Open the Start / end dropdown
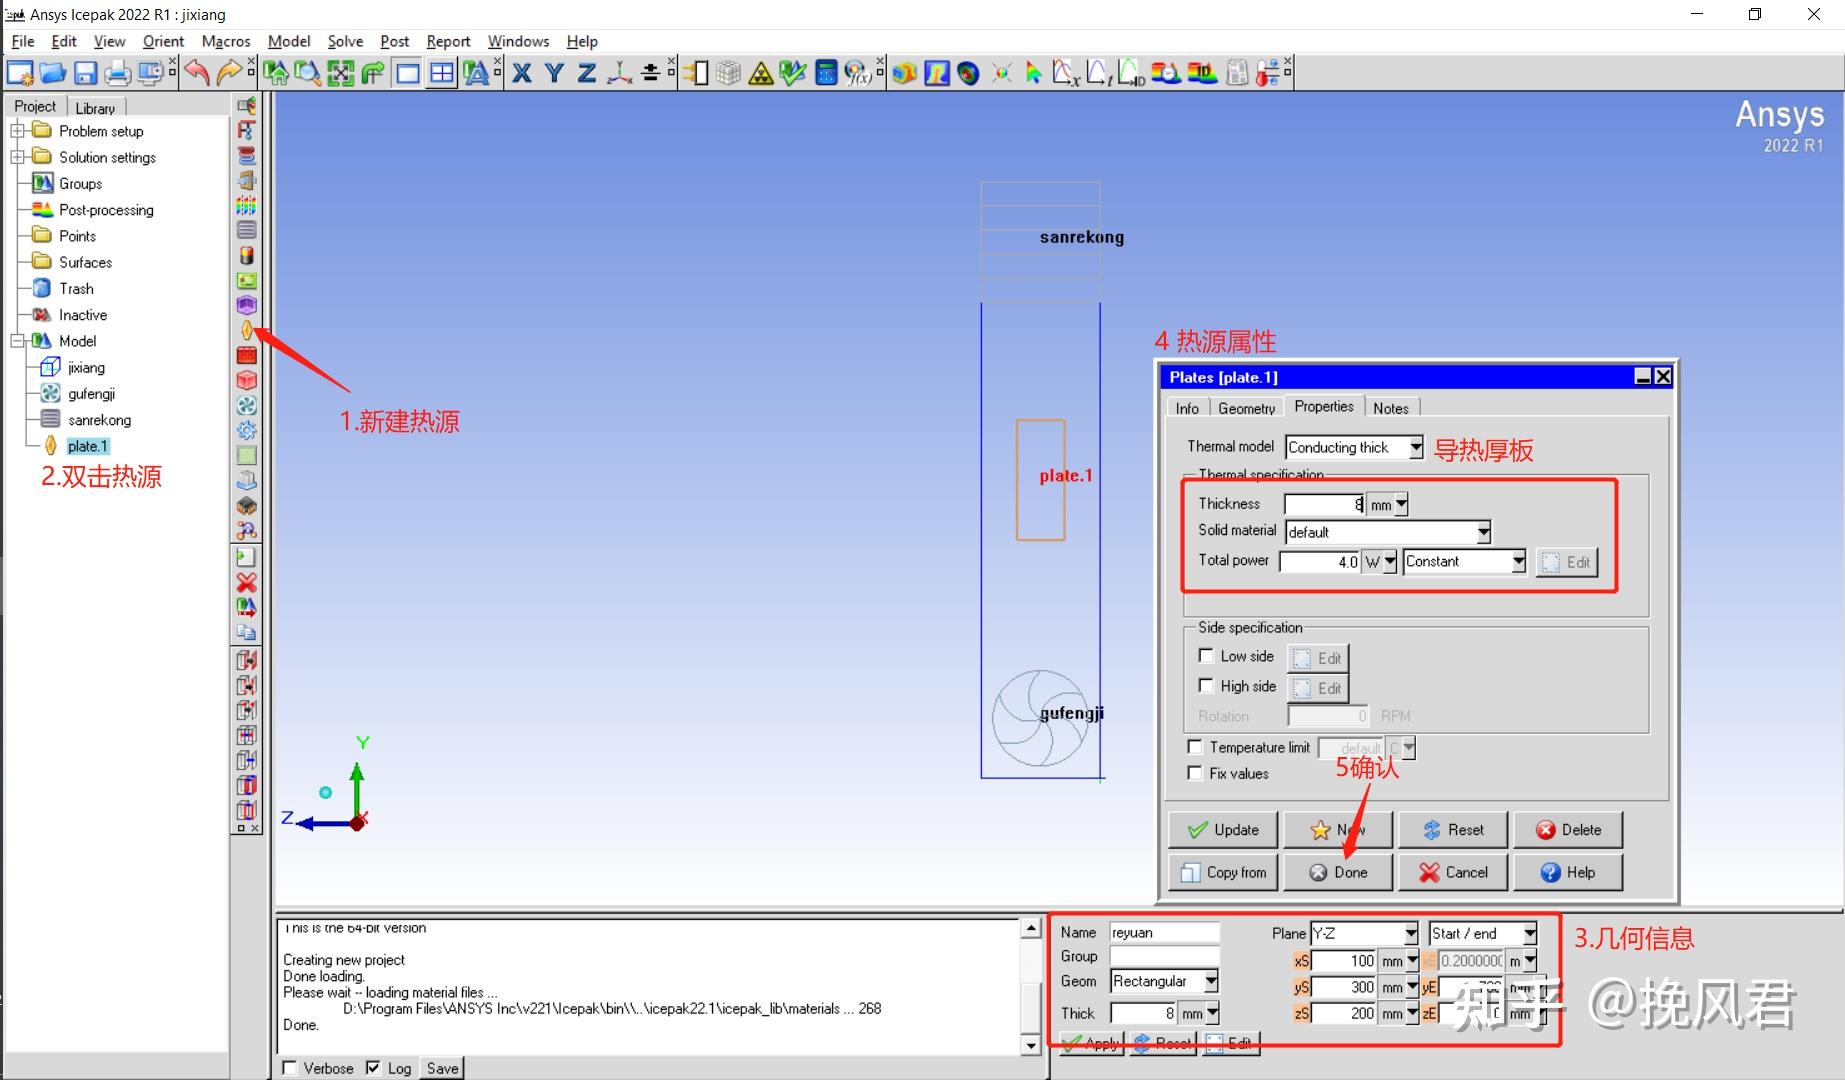The height and width of the screenshot is (1080, 1845). [1529, 934]
